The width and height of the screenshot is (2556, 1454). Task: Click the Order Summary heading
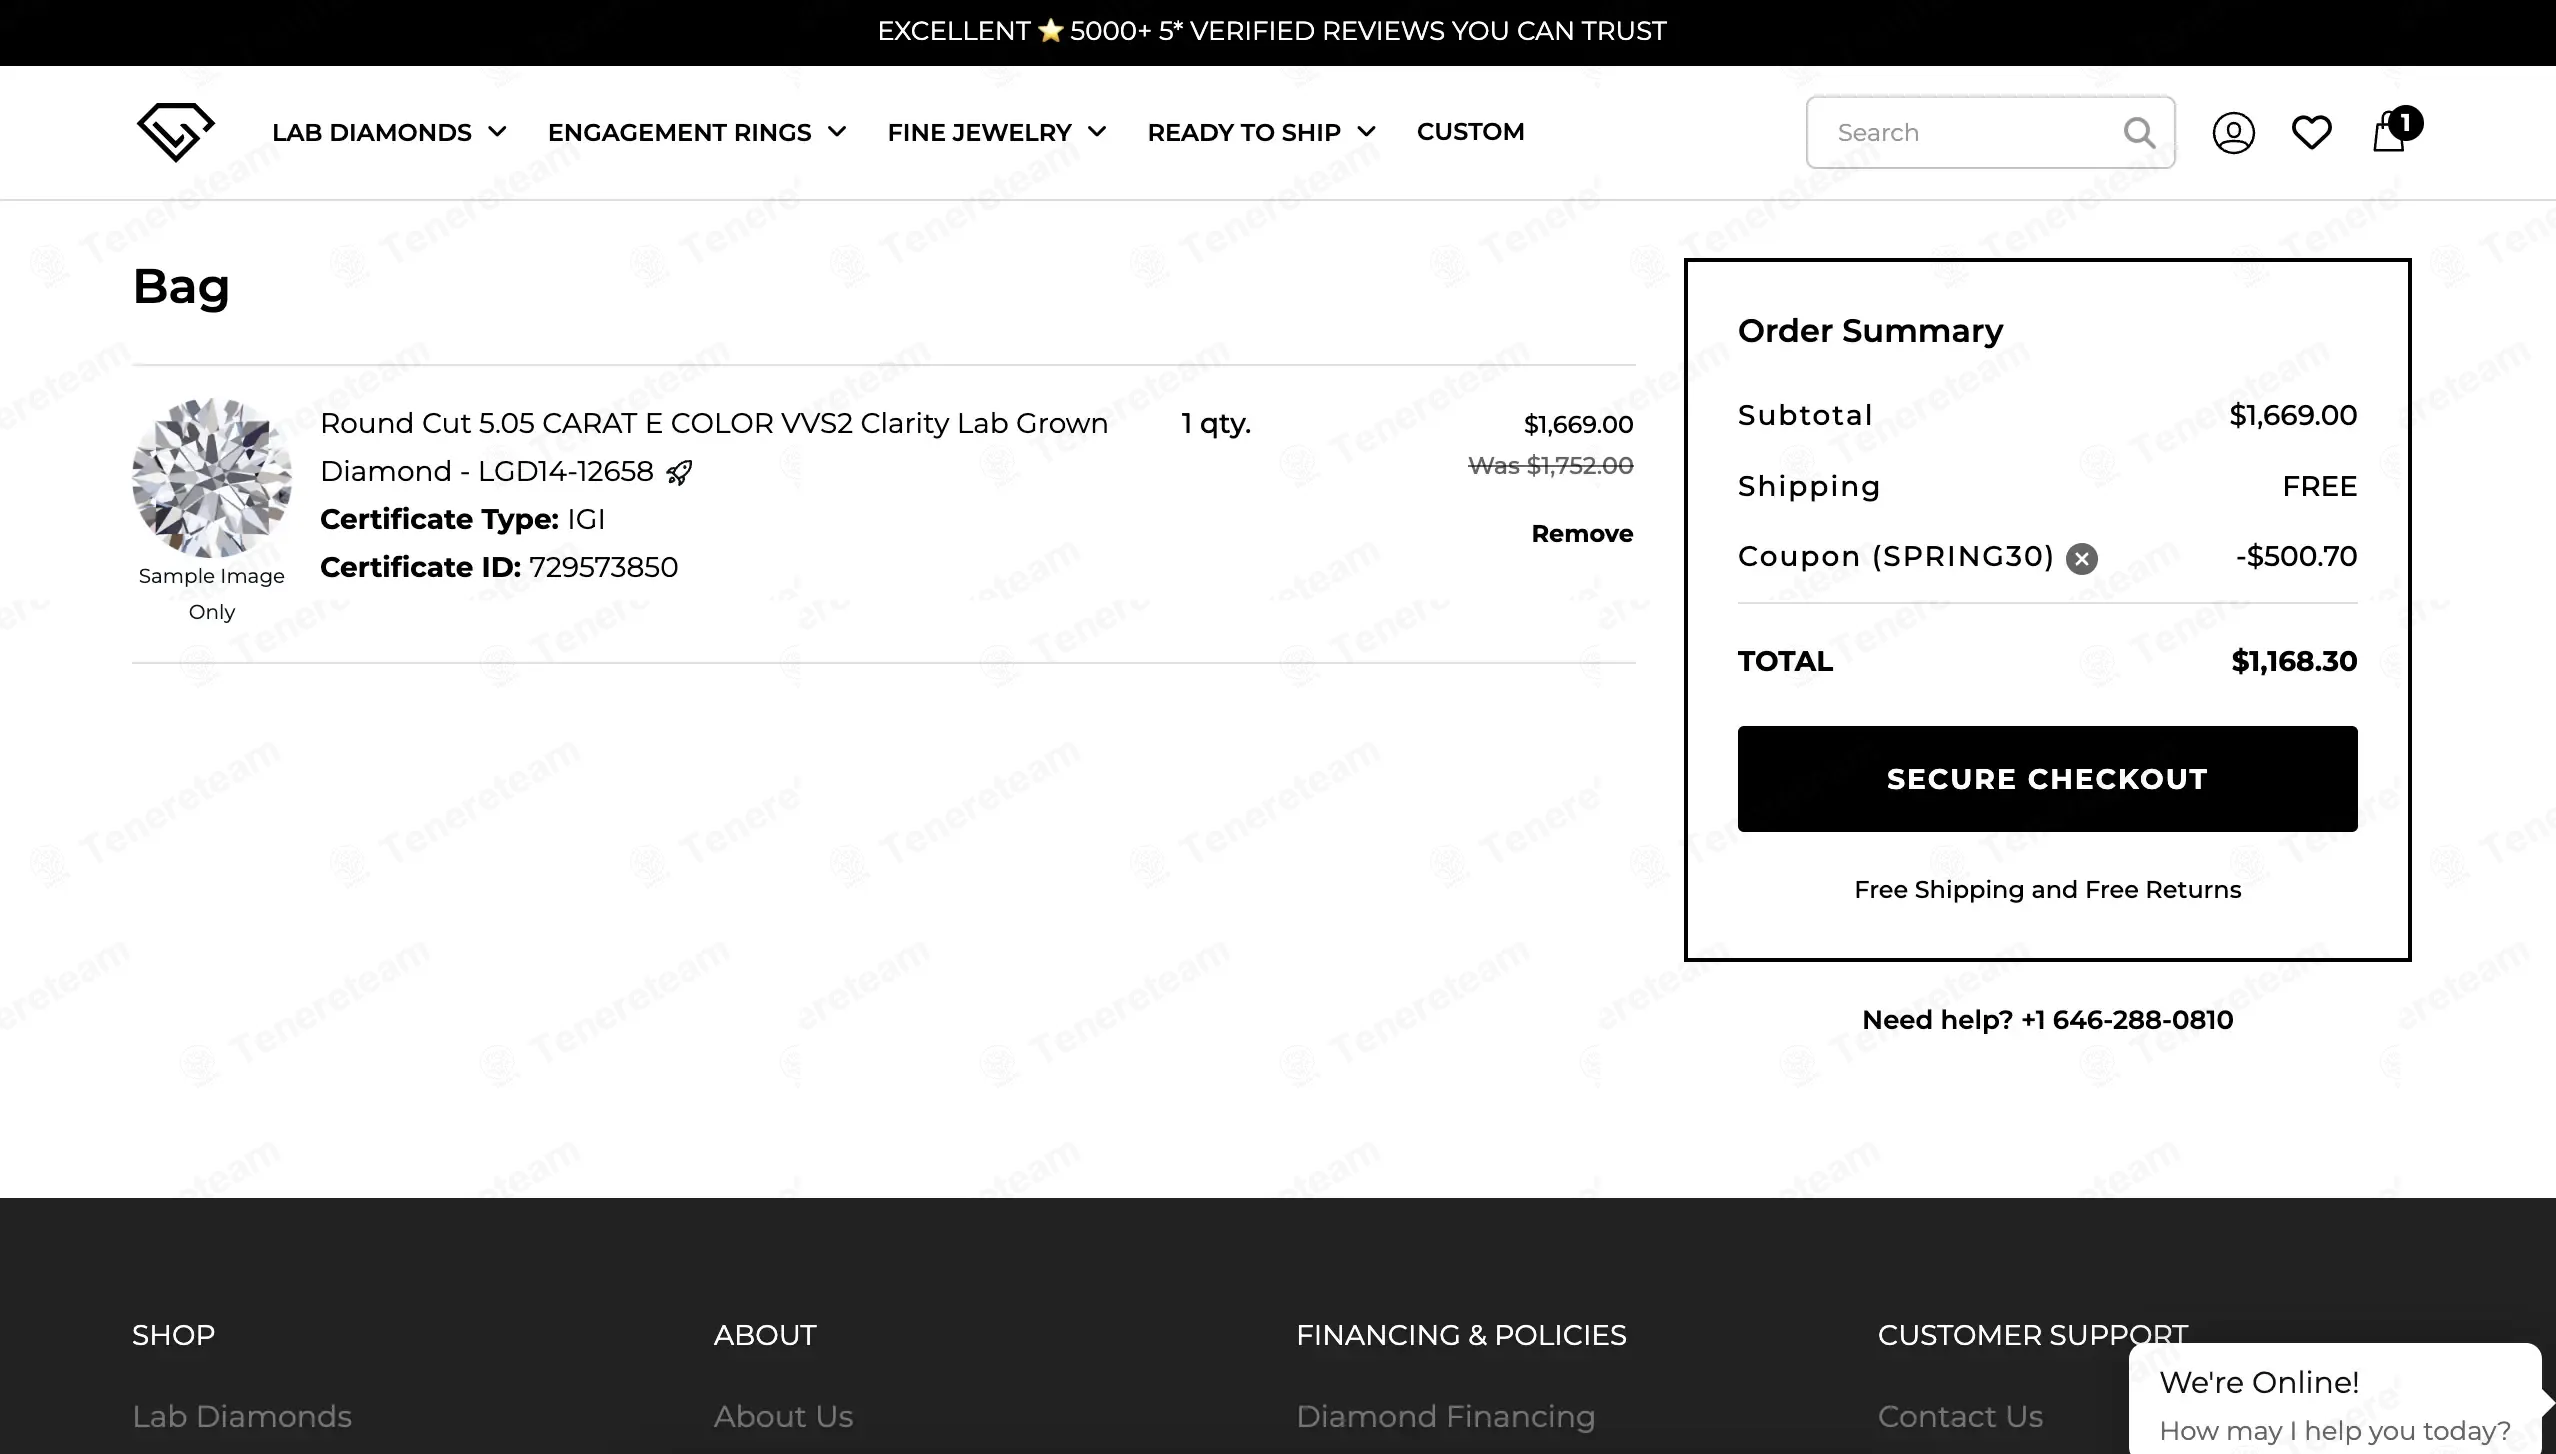[1870, 331]
